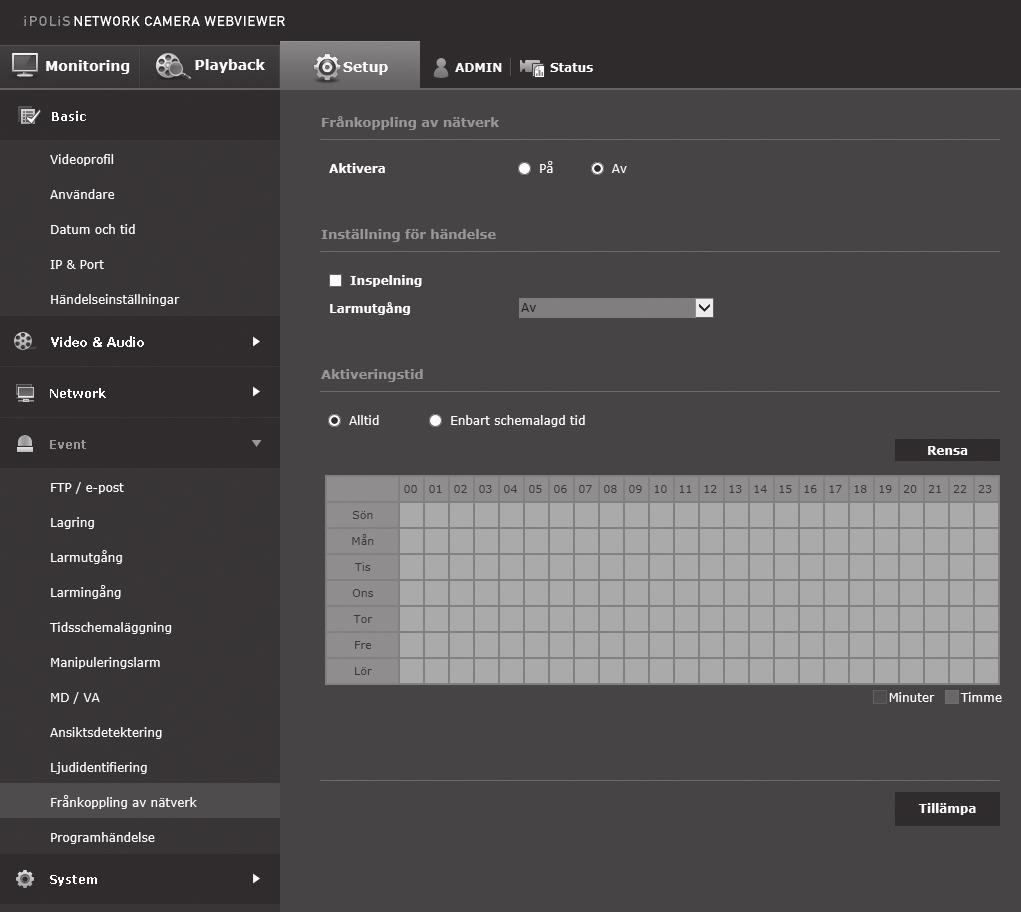Choose Enbart schemalagd tid option
The image size is (1021, 912).
coord(436,421)
